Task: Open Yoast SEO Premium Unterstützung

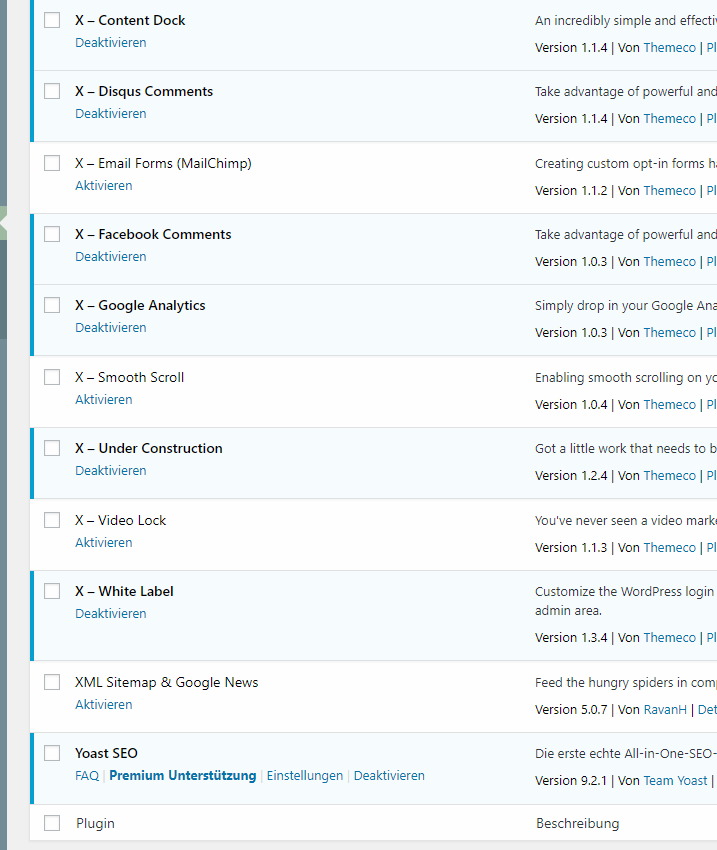Action: (x=182, y=776)
